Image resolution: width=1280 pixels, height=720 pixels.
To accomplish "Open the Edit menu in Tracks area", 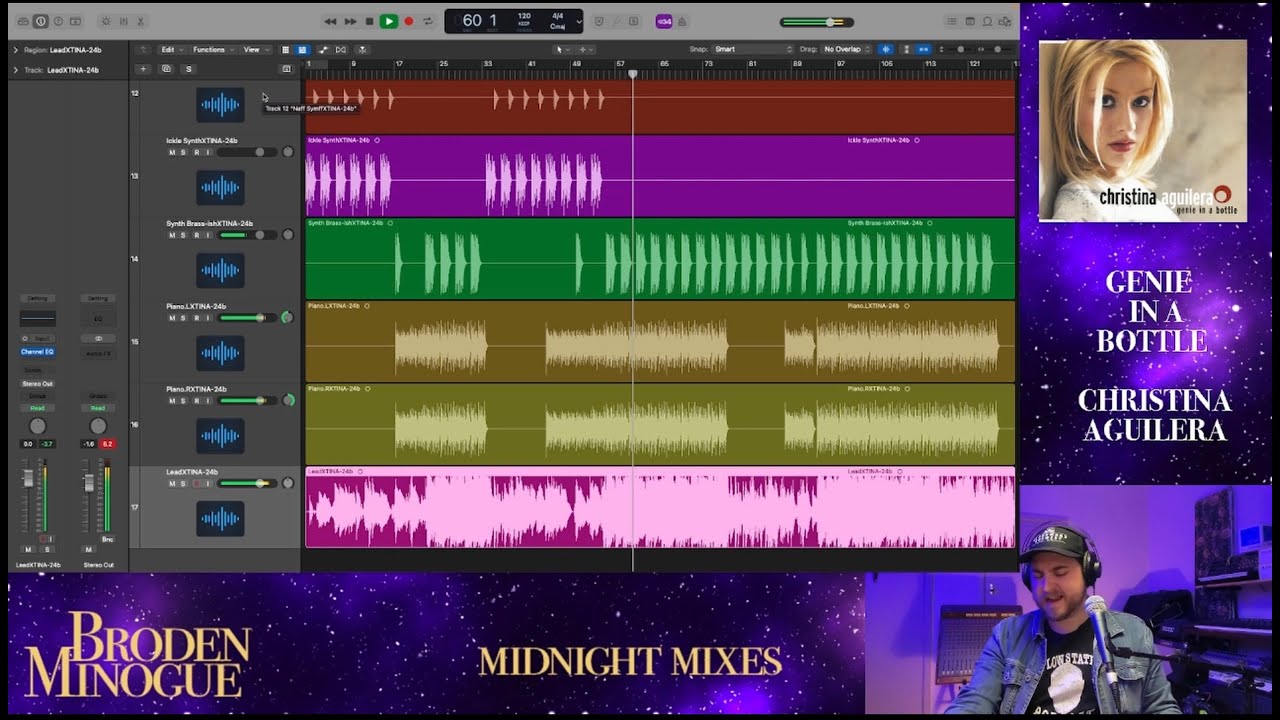I will tap(171, 49).
